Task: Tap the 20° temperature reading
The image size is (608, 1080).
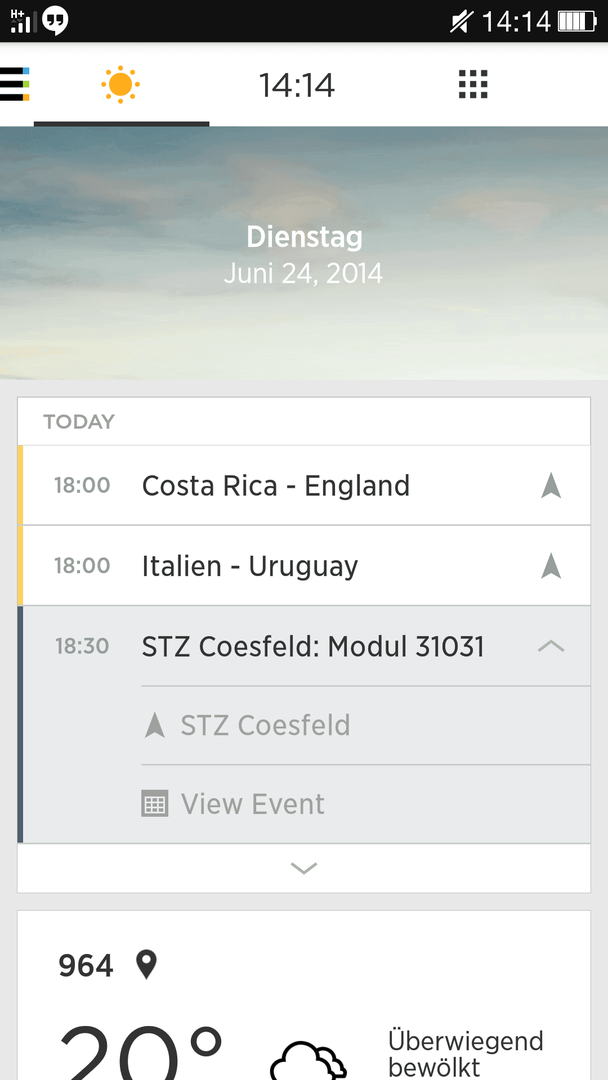Action: click(141, 1052)
